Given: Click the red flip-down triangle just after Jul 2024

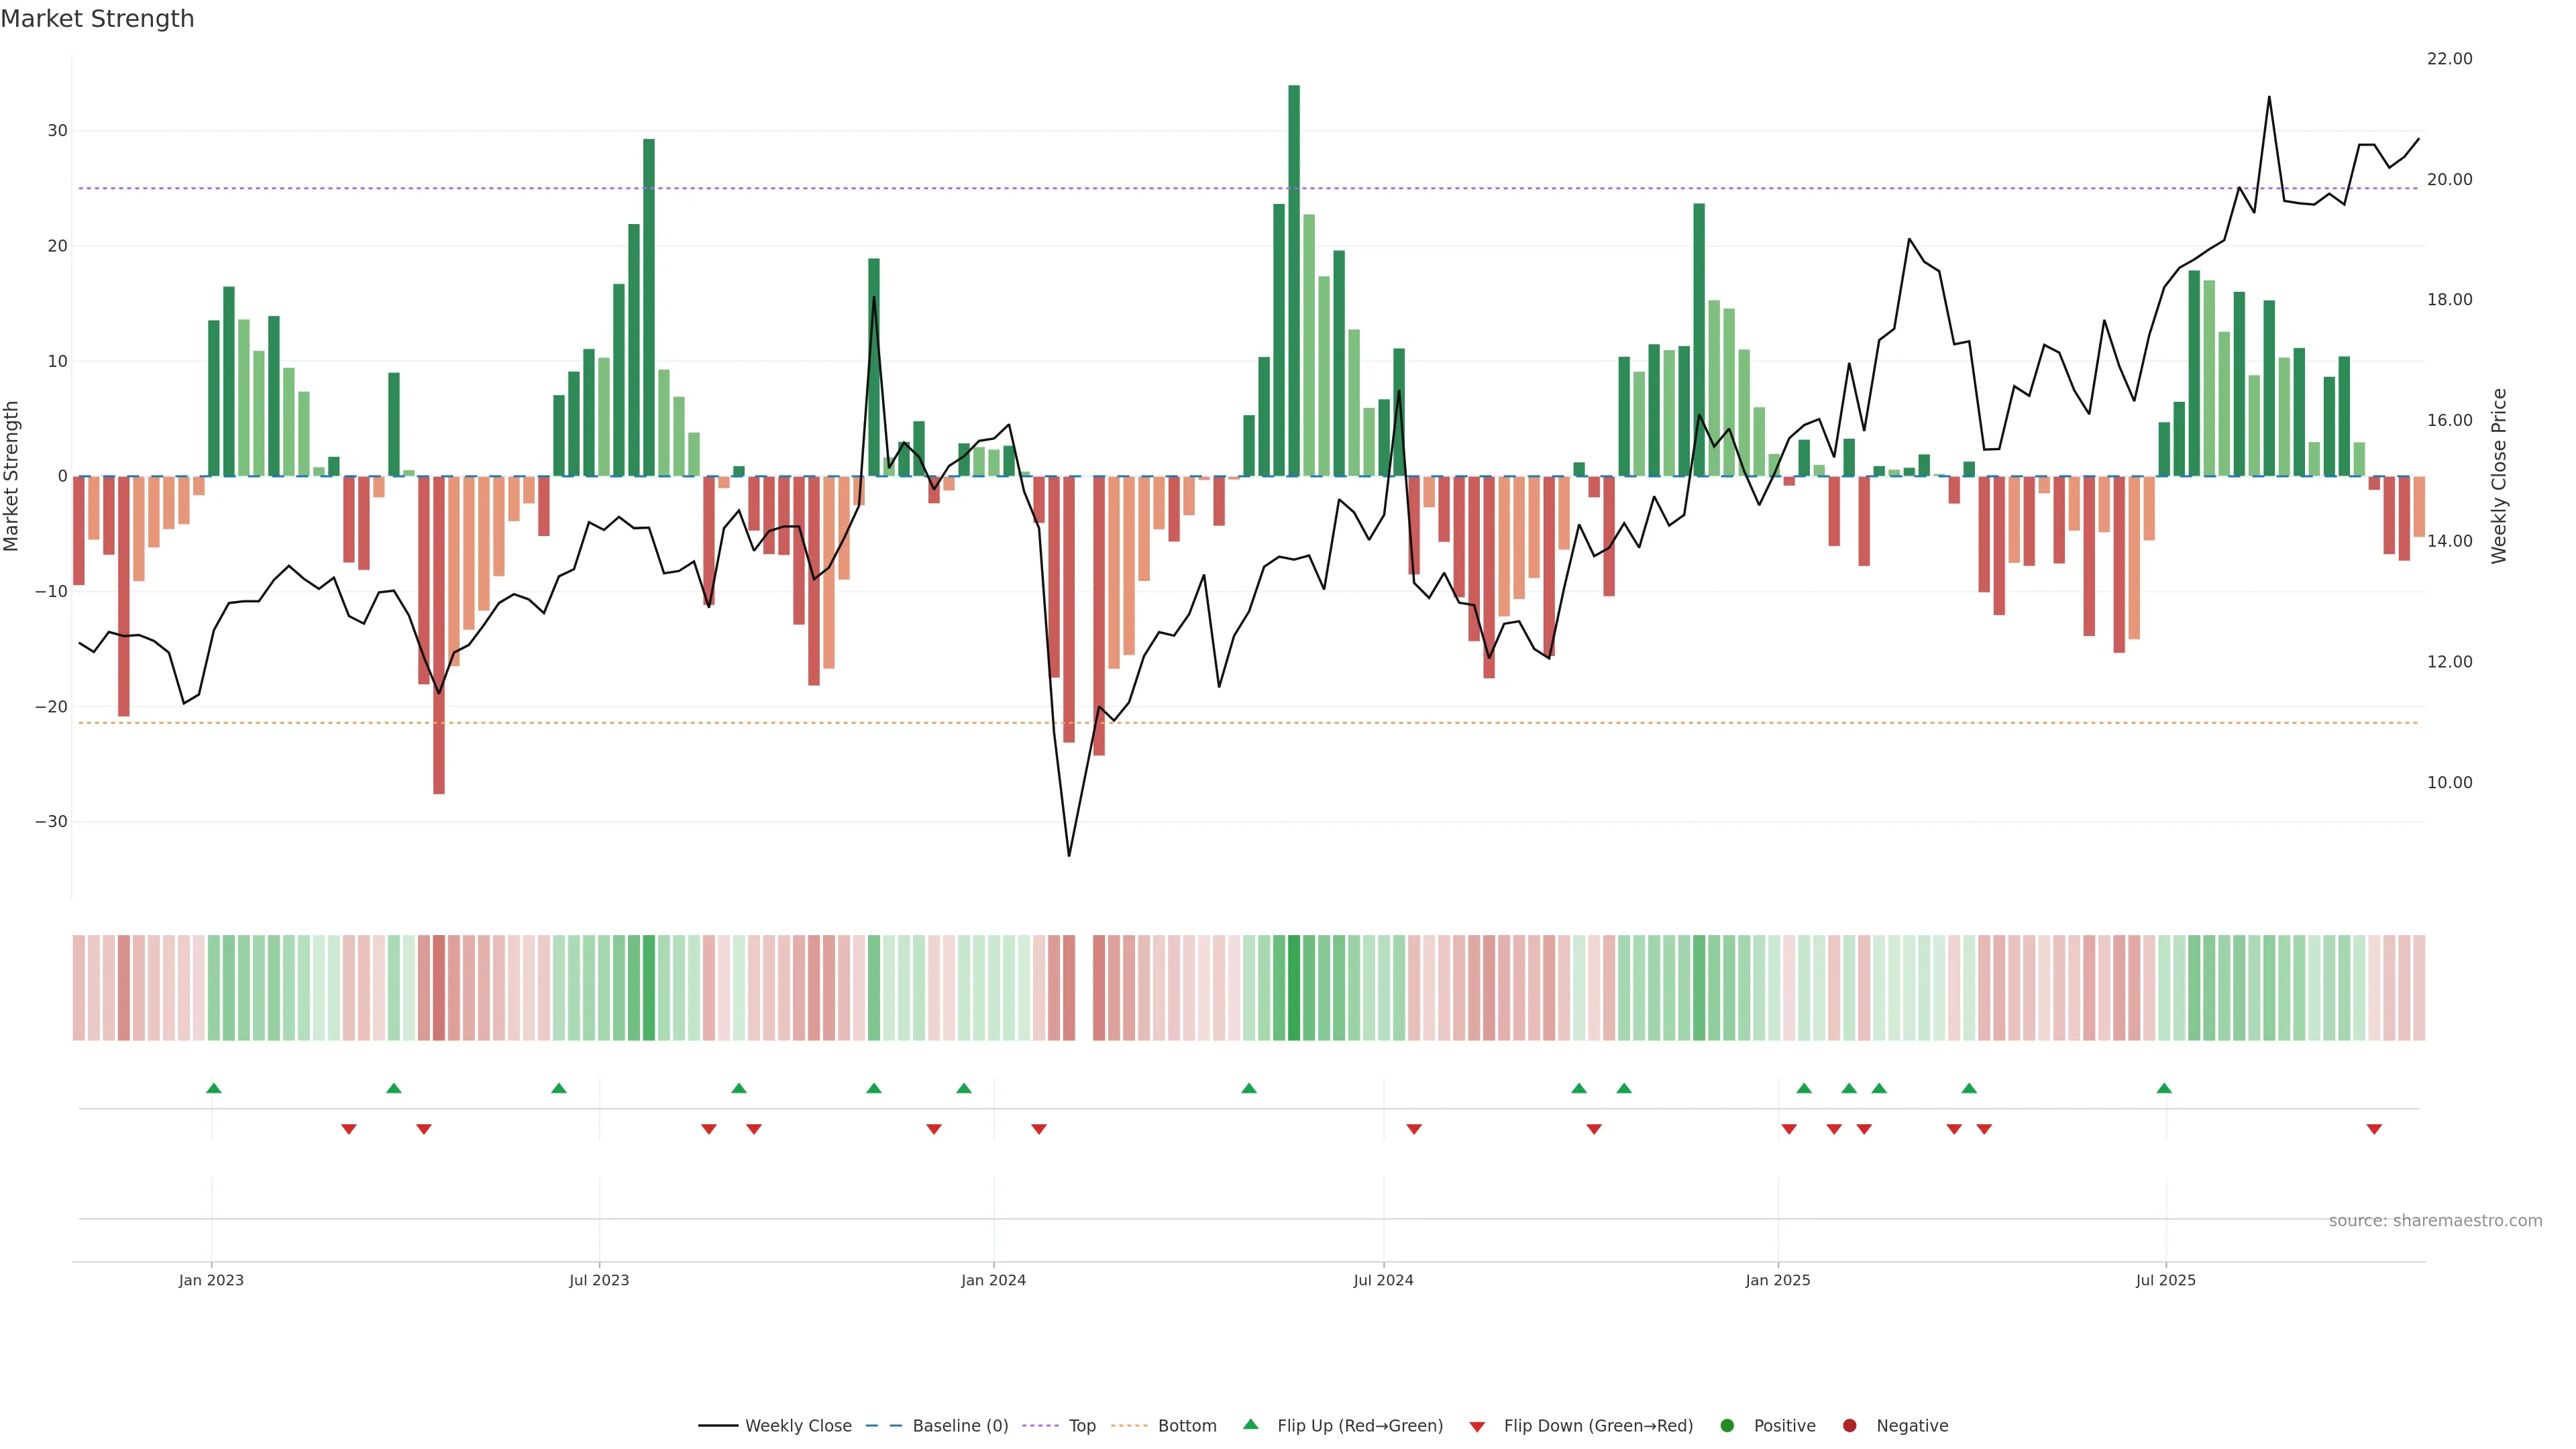Looking at the screenshot, I should tap(1414, 1129).
